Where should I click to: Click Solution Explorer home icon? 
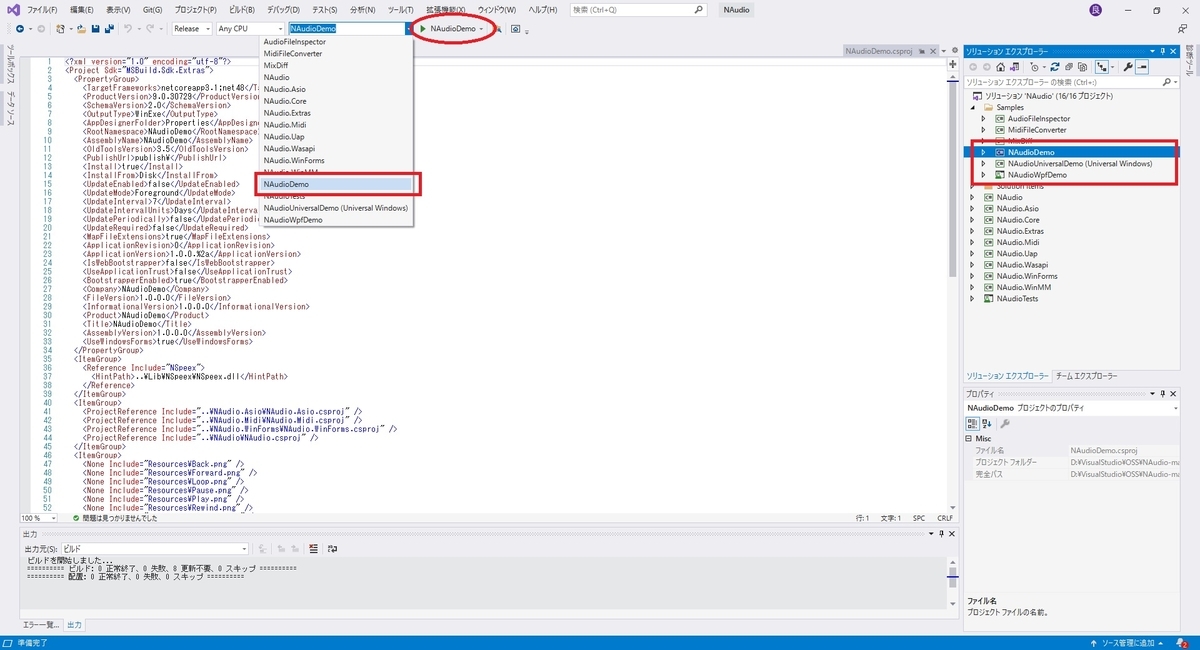coord(1000,67)
